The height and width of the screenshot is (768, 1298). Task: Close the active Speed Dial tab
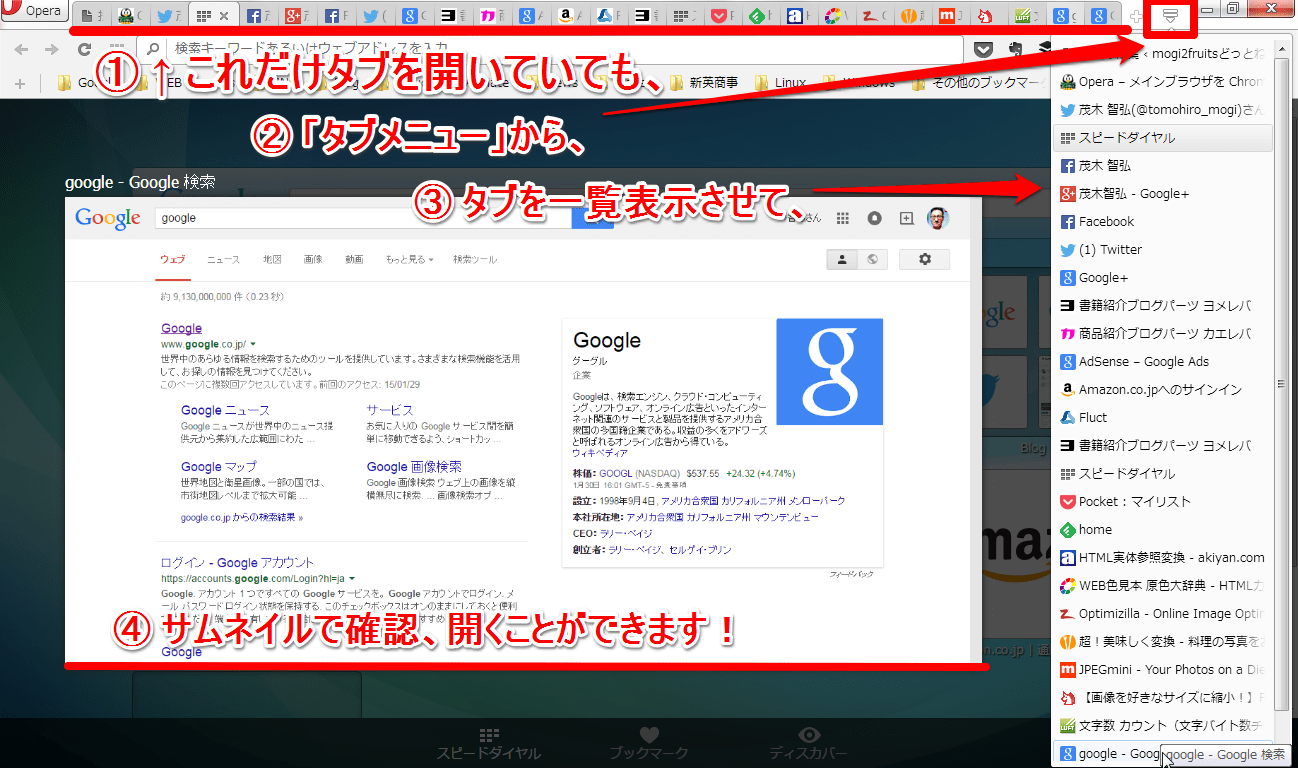(224, 16)
